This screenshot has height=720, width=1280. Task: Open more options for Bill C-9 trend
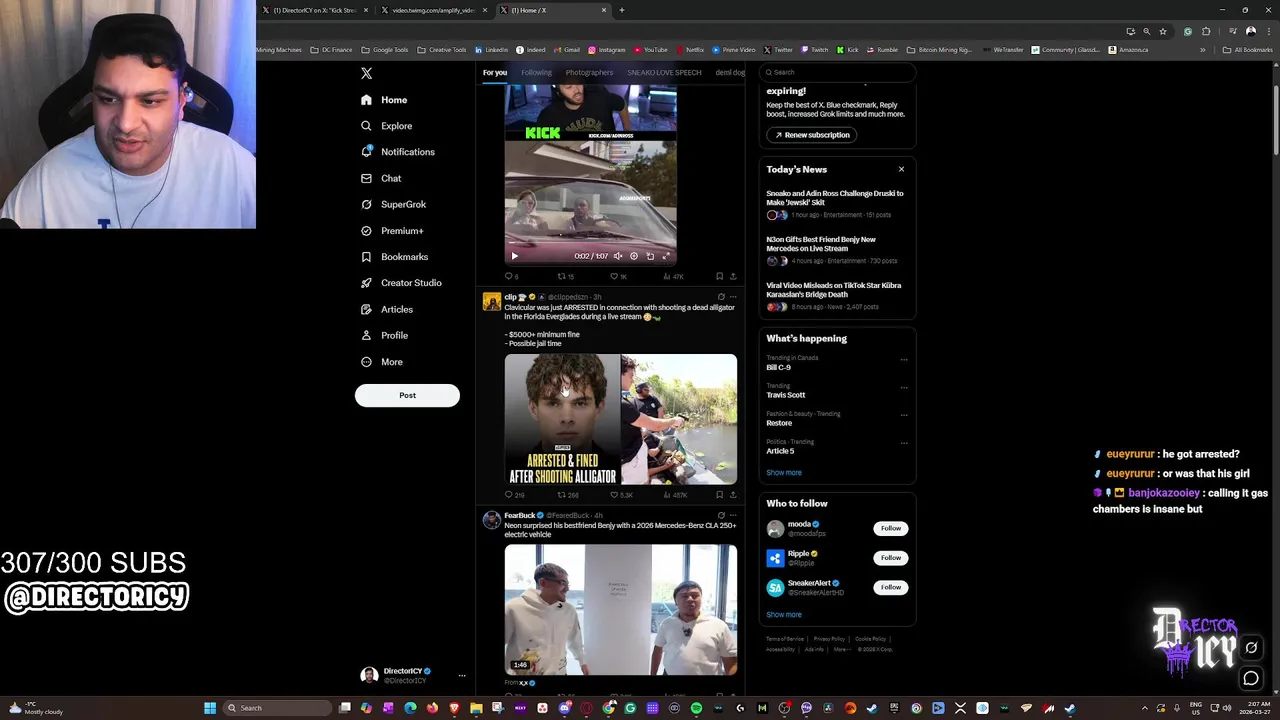pyautogui.click(x=904, y=359)
